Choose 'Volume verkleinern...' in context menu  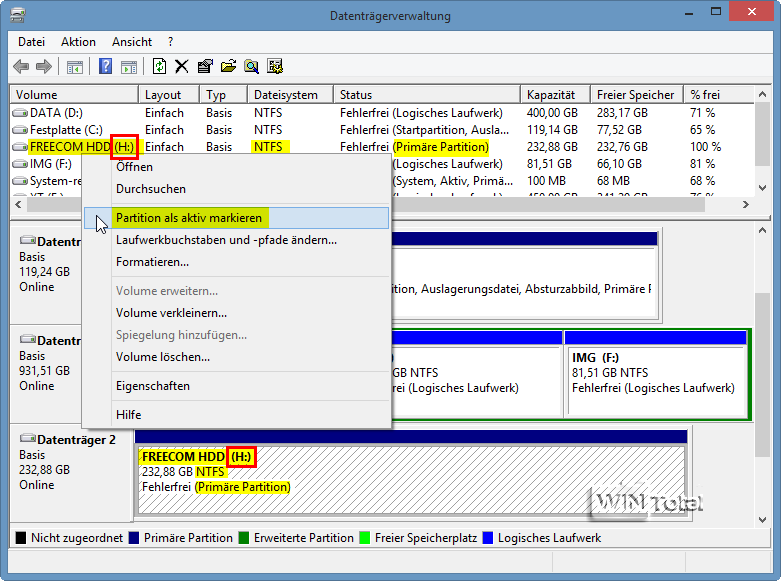171,313
